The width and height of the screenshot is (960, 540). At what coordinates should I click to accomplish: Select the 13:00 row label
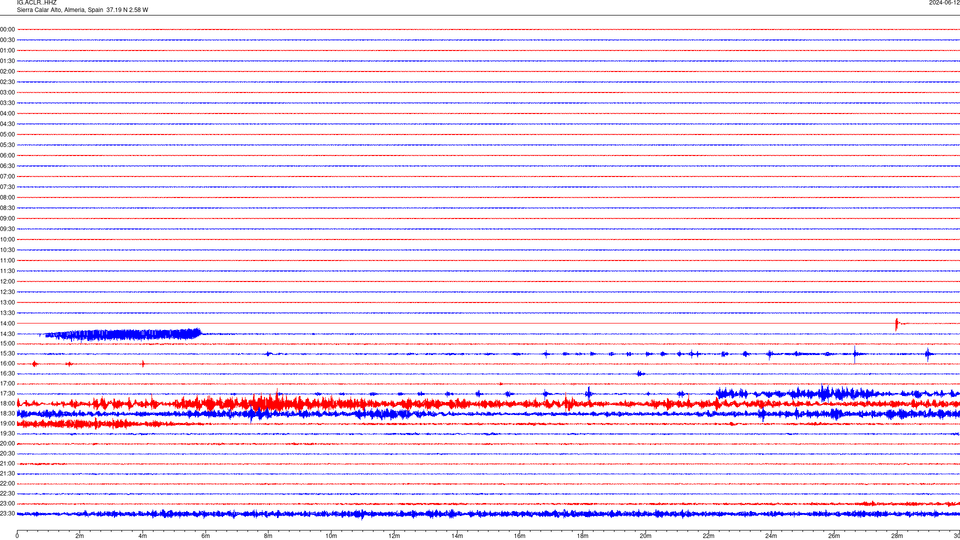tap(7, 302)
